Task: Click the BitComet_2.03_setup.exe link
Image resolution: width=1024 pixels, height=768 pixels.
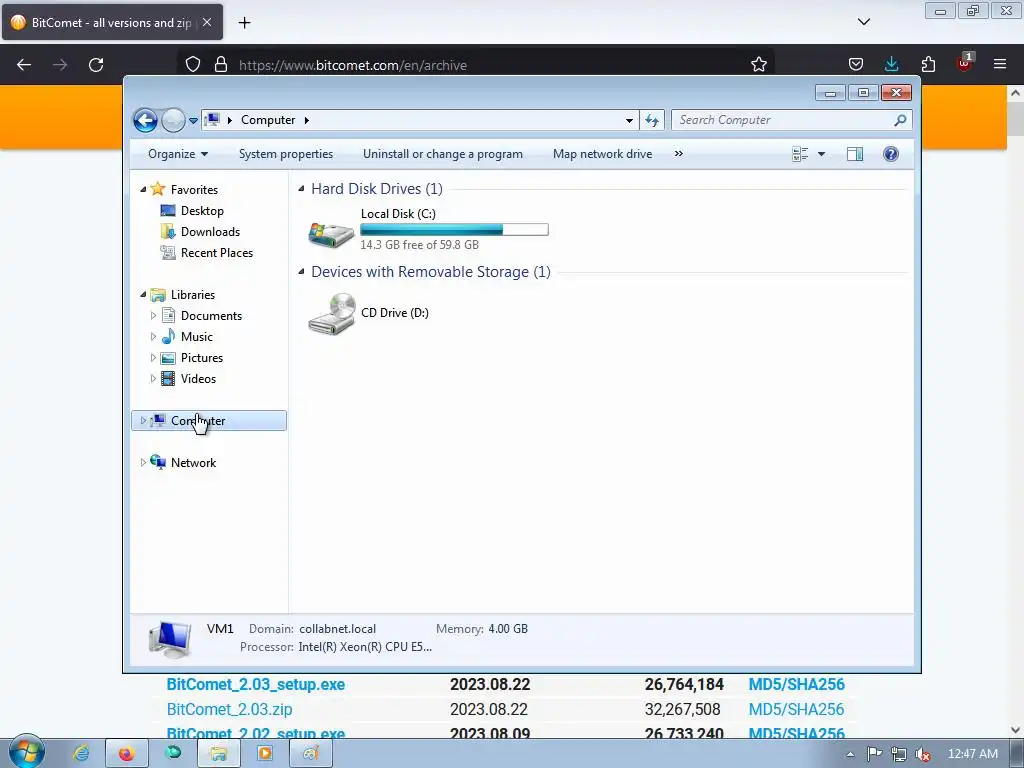Action: click(255, 684)
